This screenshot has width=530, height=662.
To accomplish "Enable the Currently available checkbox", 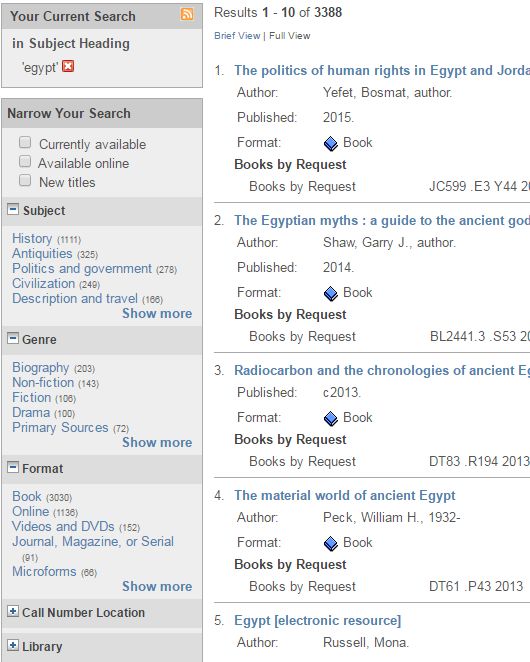I will [25, 142].
